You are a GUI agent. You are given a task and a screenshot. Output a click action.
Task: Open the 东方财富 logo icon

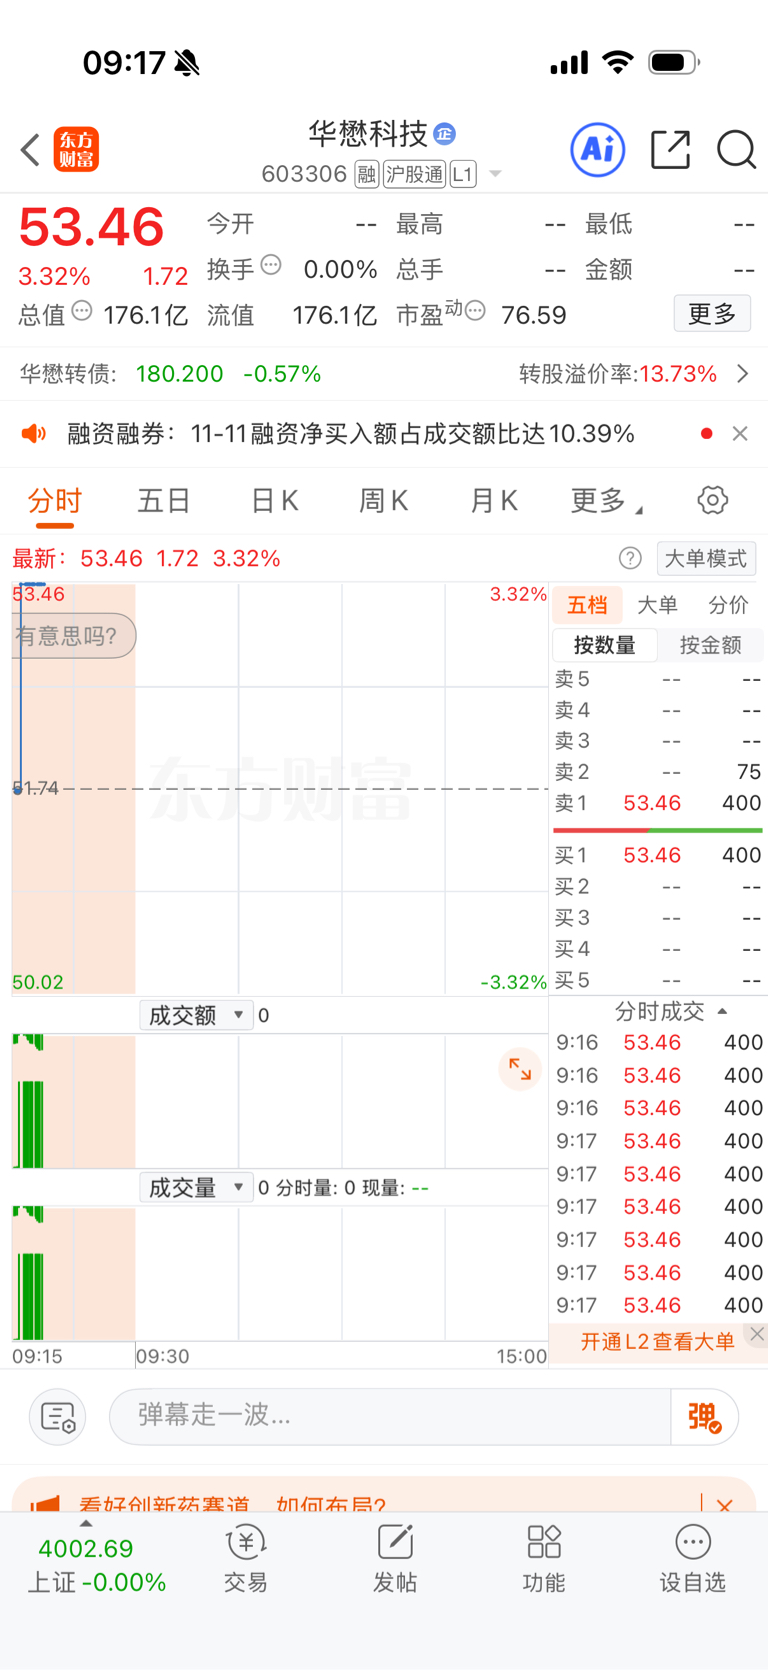(76, 150)
